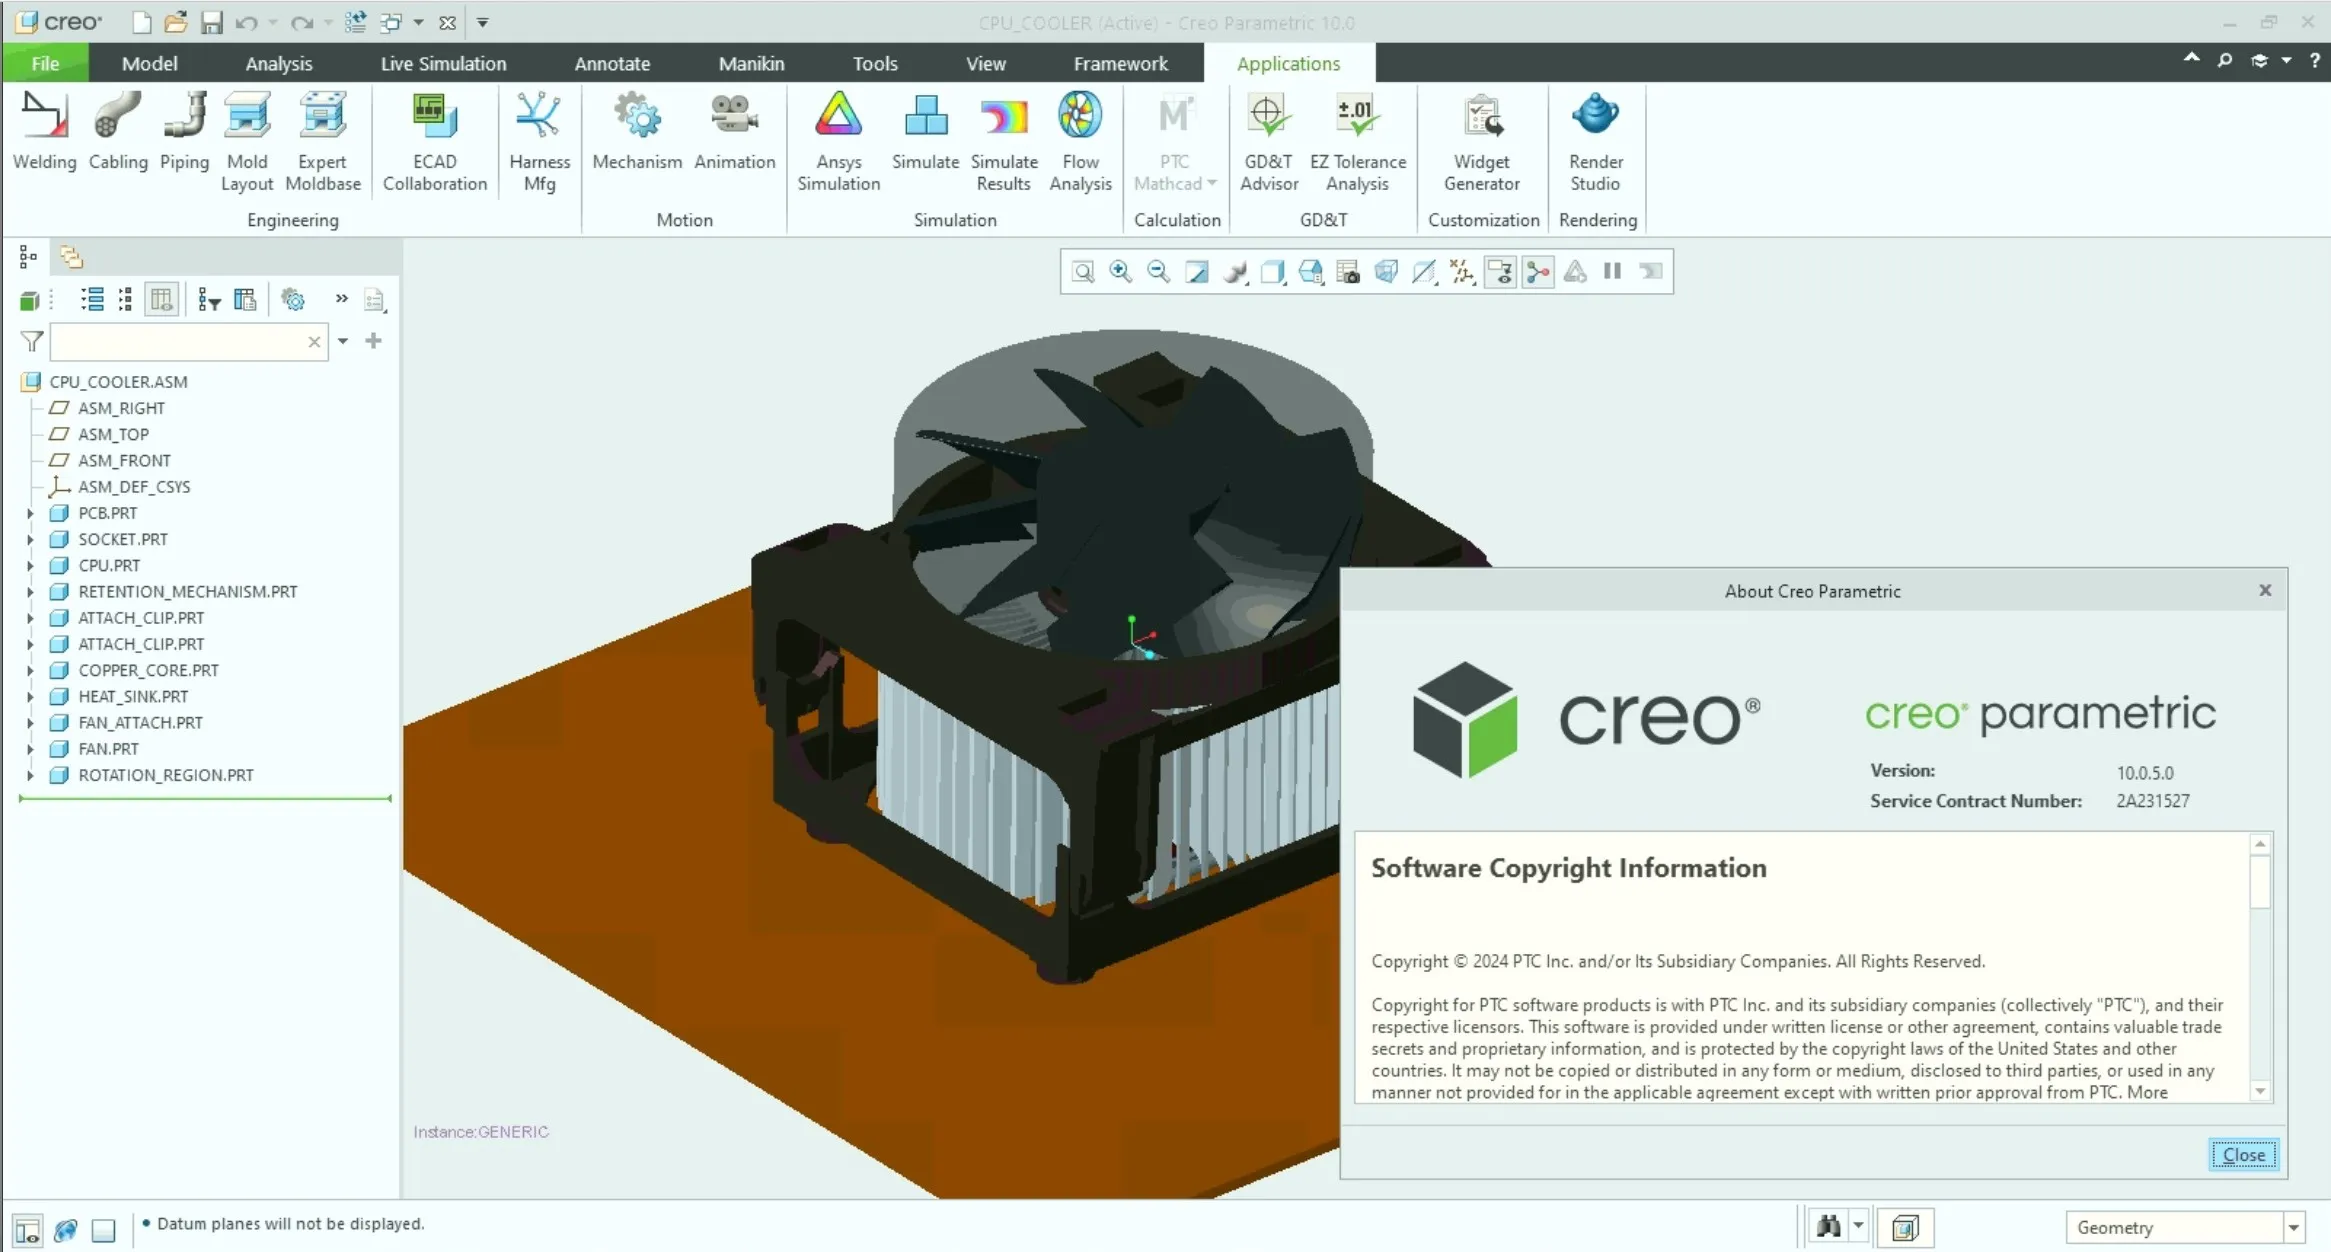Toggle browser display in status bar
The width and height of the screenshot is (2331, 1252).
coord(66,1229)
